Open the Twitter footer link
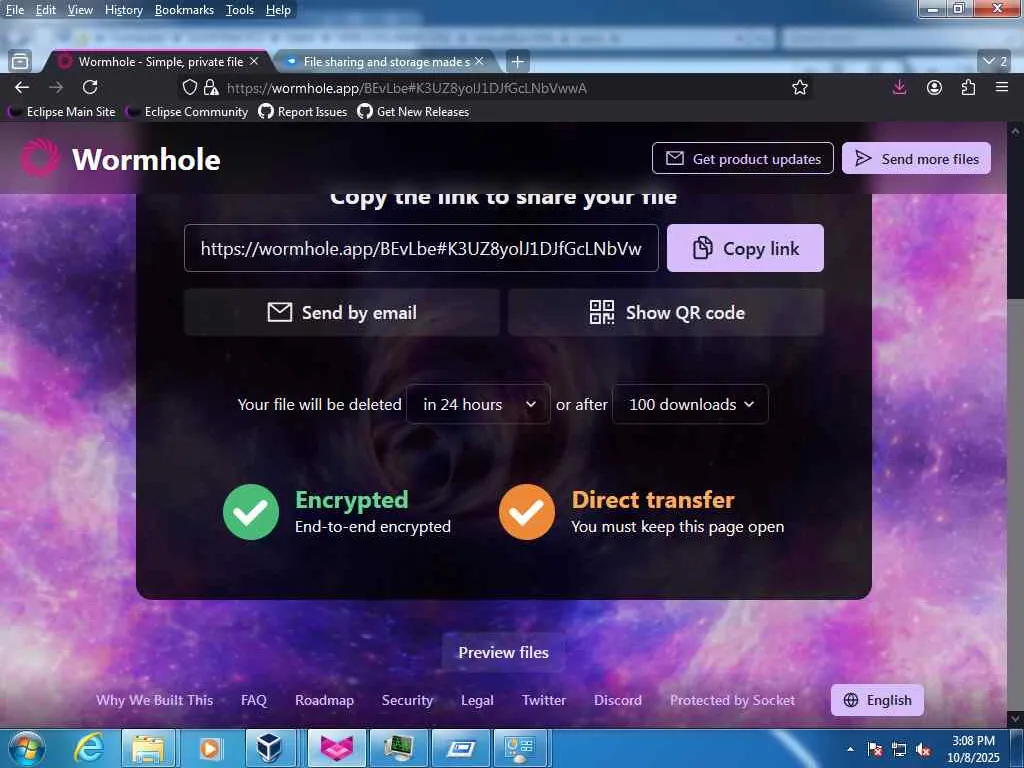The height and width of the screenshot is (768, 1024). [544, 700]
